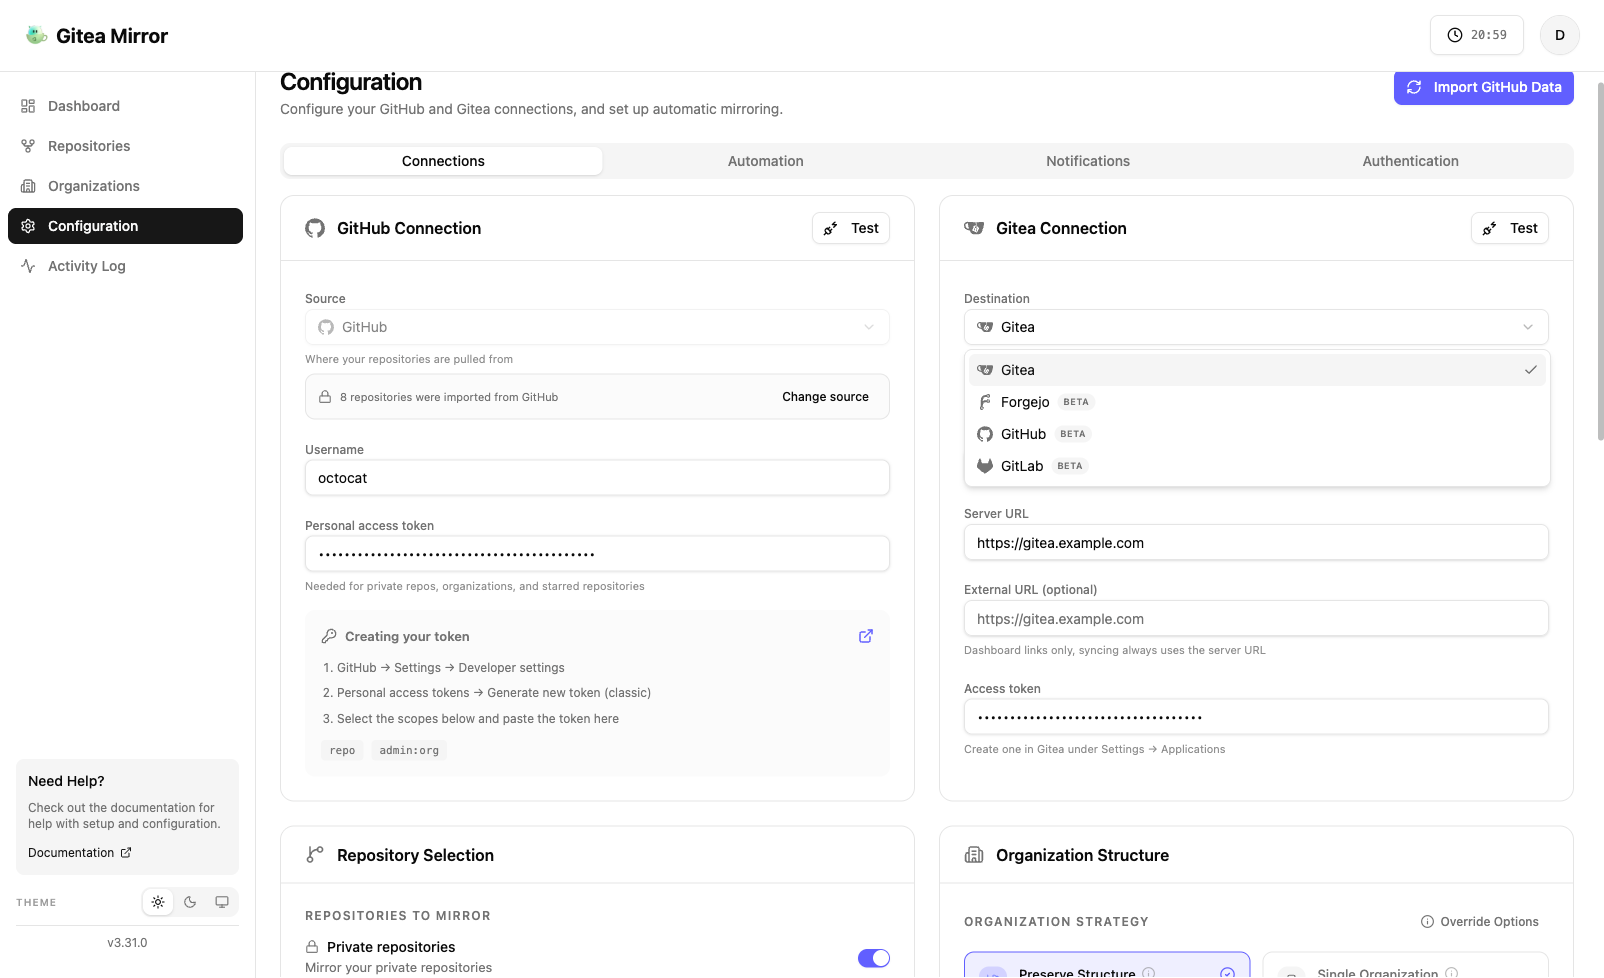This screenshot has height=978, width=1604.
Task: Choose GitLab from the destination list
Action: (1257, 466)
